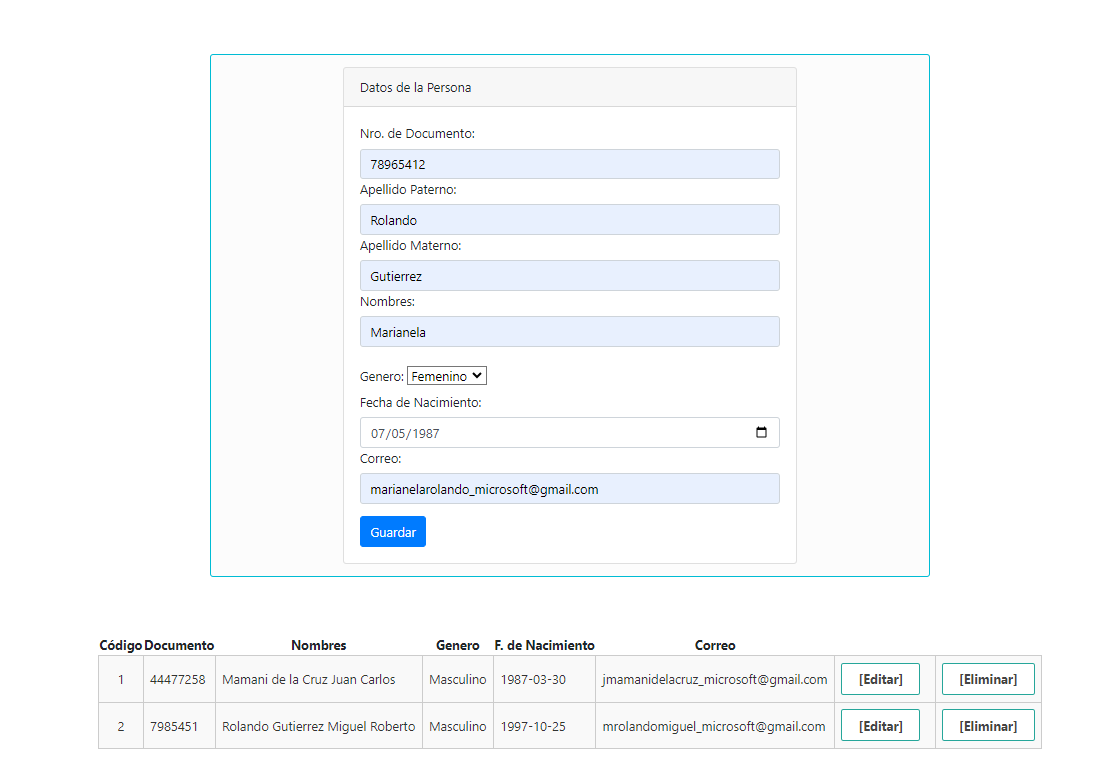Click the Apellido Paterno input field
1117x774 pixels.
point(569,220)
